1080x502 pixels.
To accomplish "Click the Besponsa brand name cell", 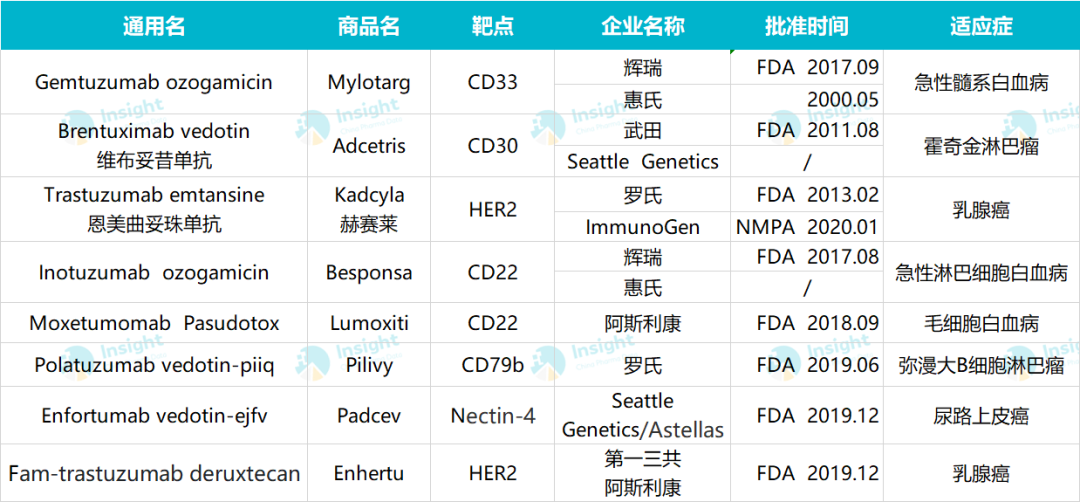I will 369,272.
